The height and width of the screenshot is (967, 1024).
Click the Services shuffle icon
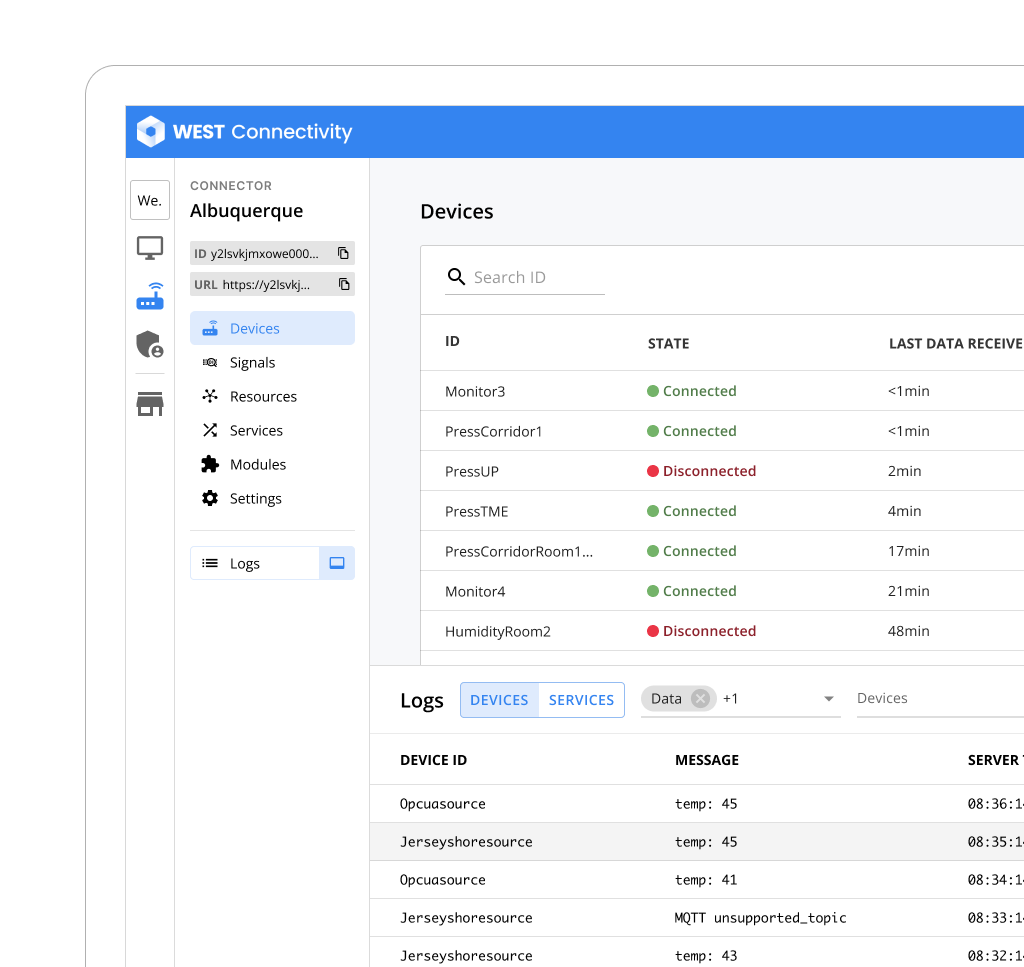tap(210, 430)
